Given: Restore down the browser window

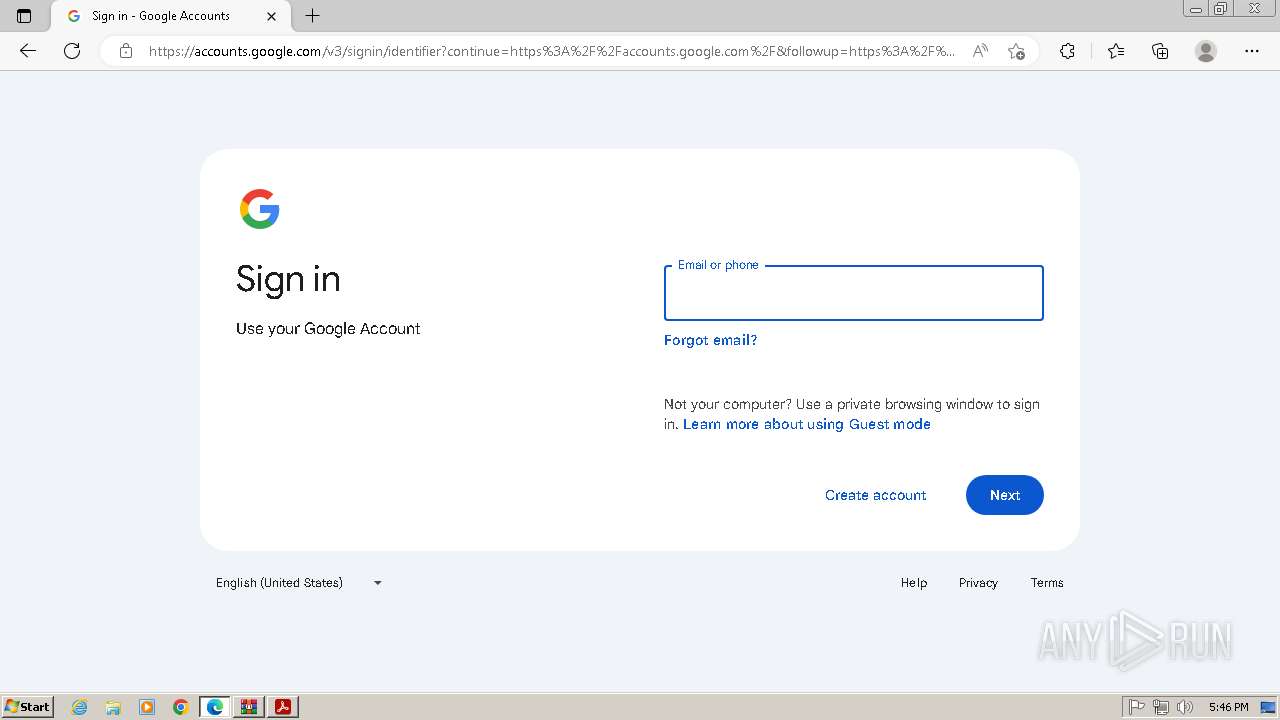Looking at the screenshot, I should 1221,8.
